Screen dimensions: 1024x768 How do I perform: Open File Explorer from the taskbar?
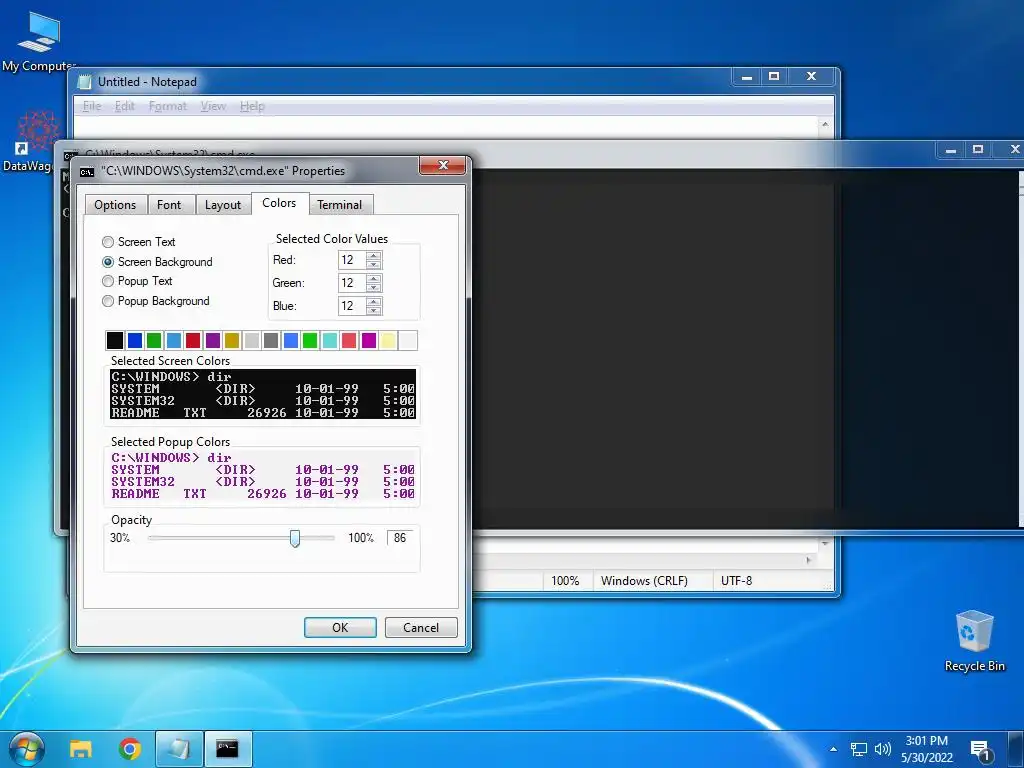click(80, 748)
